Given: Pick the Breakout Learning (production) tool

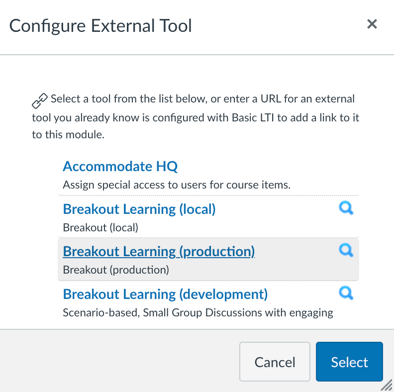Looking at the screenshot, I should pos(159,252).
